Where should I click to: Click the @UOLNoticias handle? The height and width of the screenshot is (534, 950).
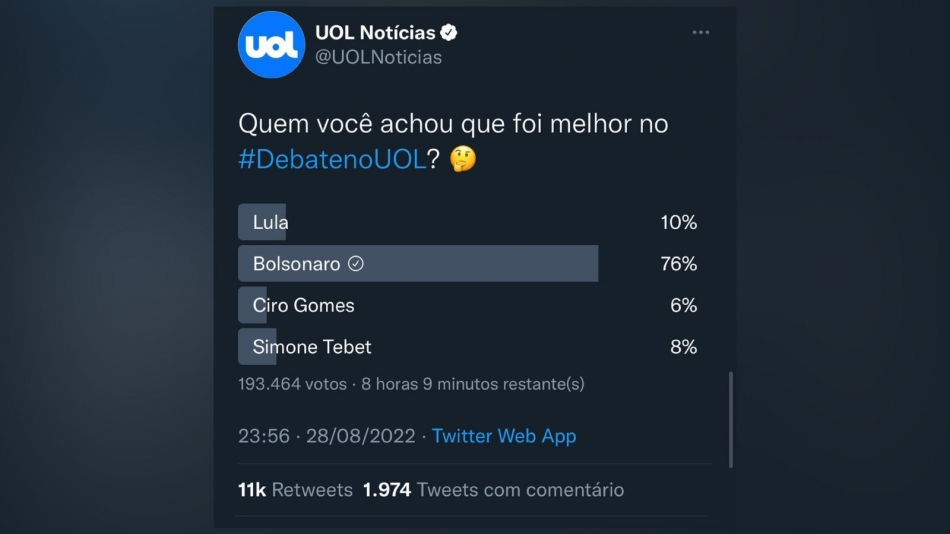tap(378, 57)
